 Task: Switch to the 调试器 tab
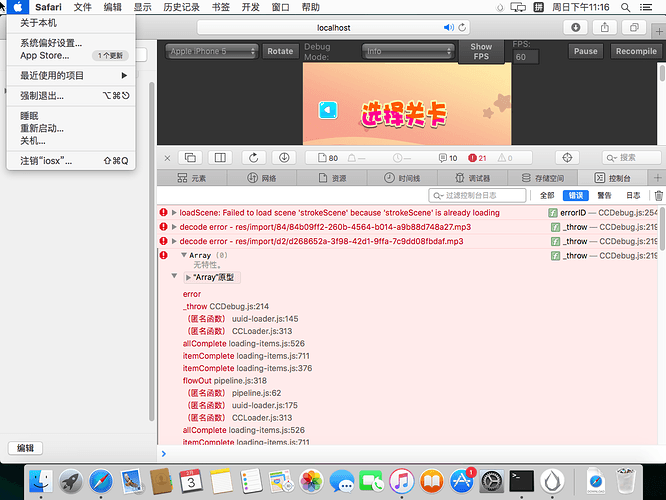tap(473, 178)
